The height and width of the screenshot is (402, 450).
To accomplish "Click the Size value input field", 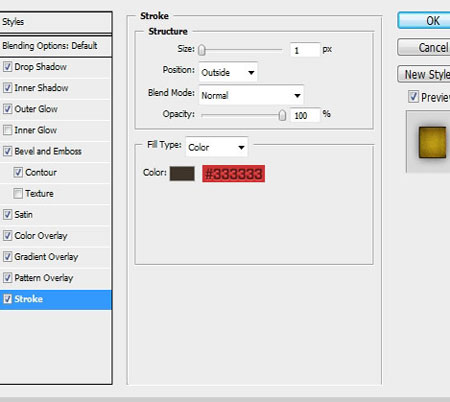I will pos(305,50).
